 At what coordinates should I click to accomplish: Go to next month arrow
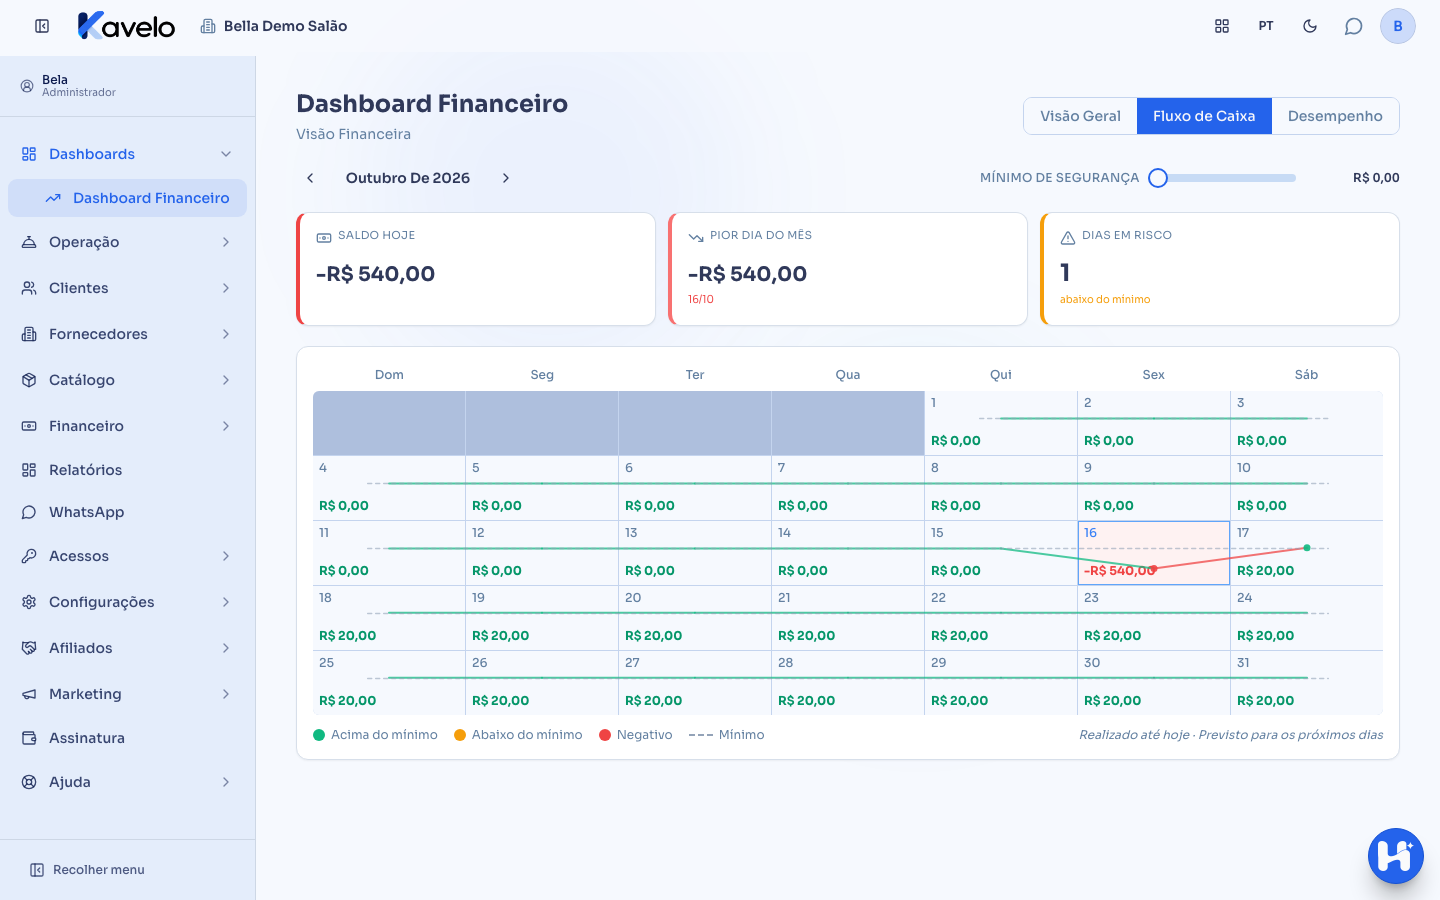coord(506,178)
